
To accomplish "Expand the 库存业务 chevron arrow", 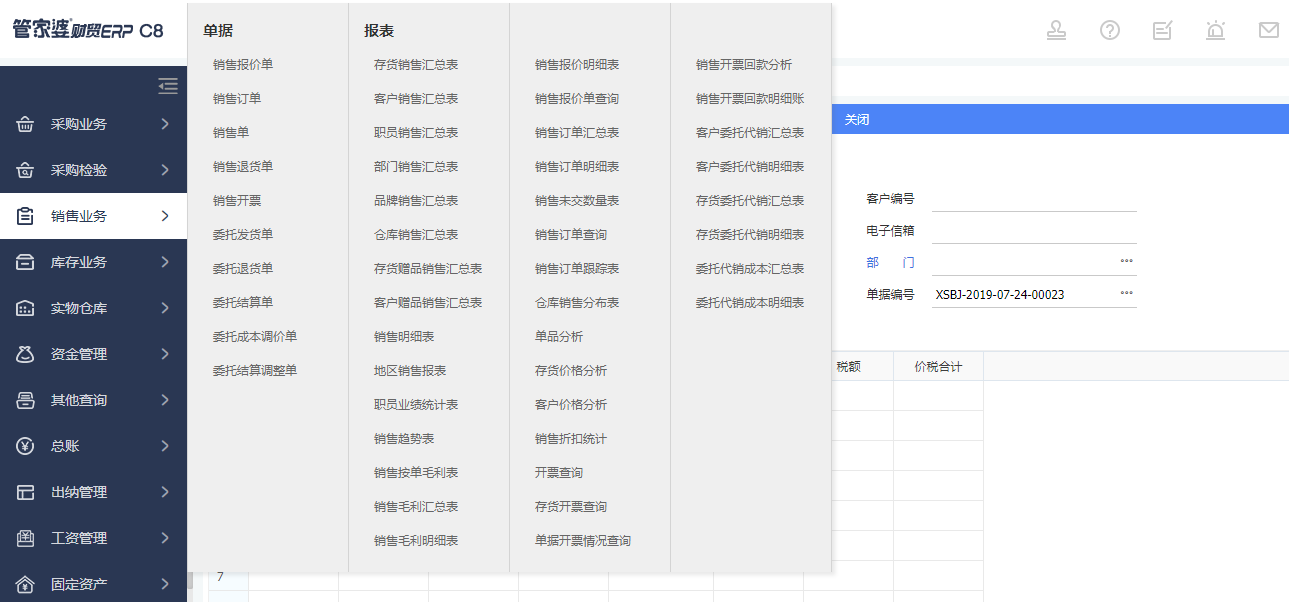I will (165, 262).
